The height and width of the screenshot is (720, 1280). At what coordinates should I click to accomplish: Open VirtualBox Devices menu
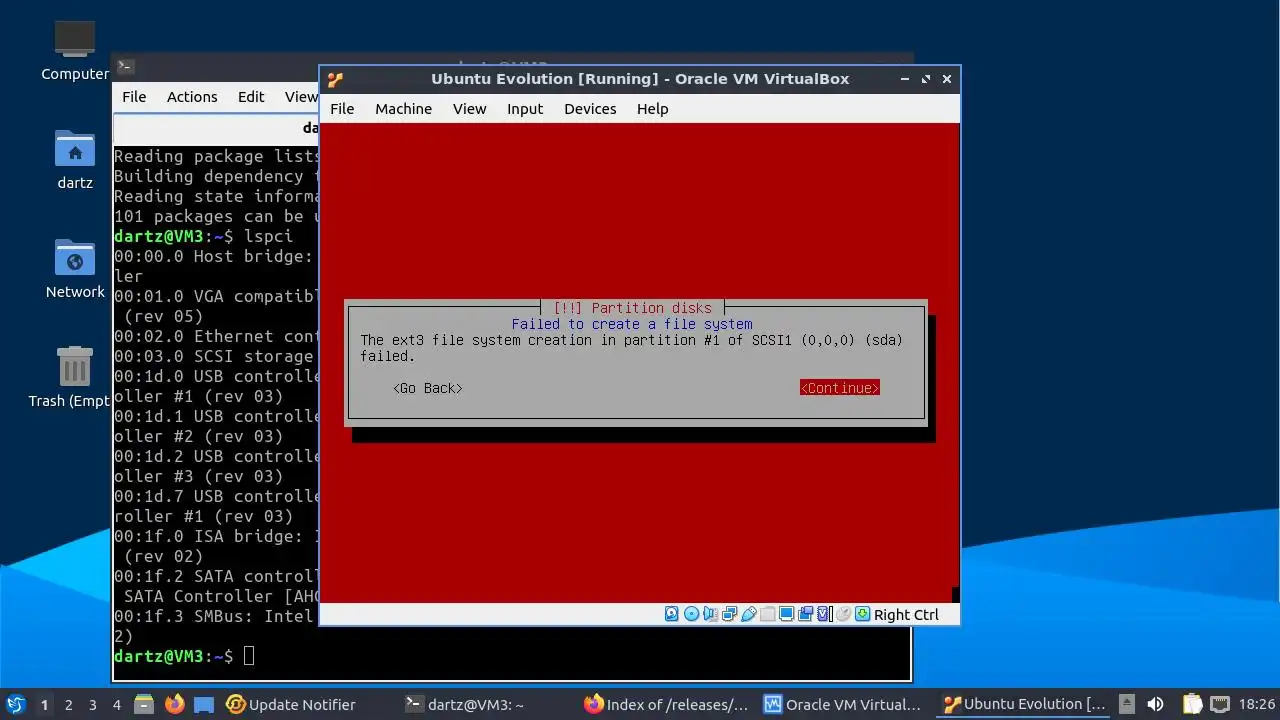tap(590, 109)
